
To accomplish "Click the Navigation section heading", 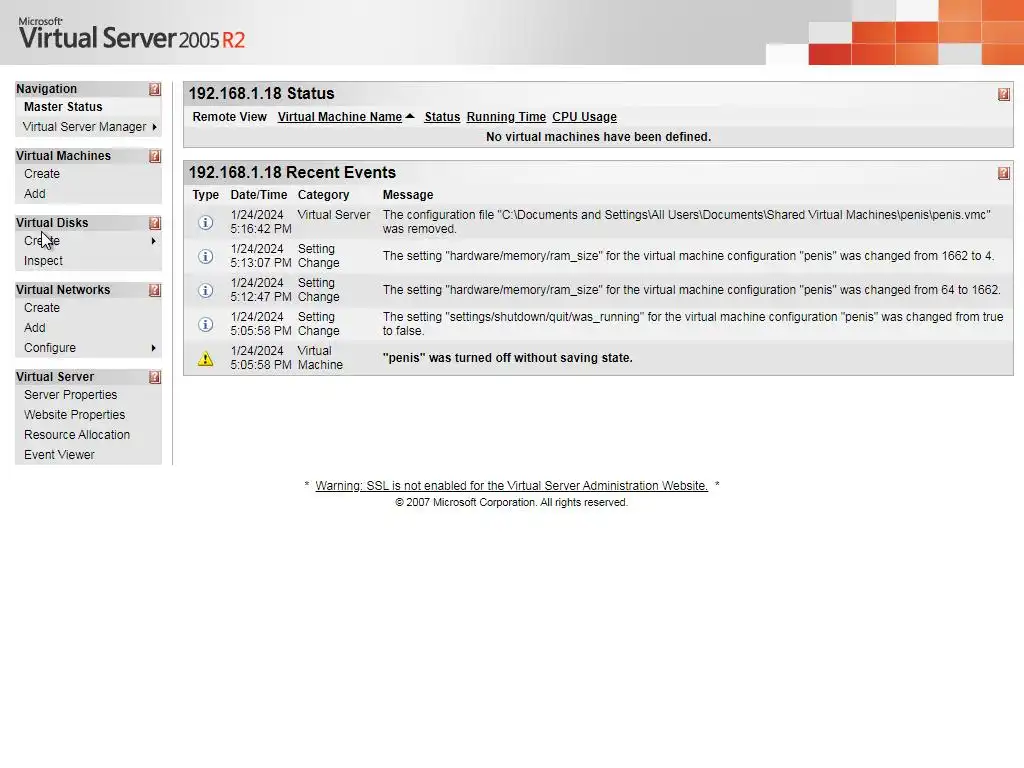I will point(46,89).
